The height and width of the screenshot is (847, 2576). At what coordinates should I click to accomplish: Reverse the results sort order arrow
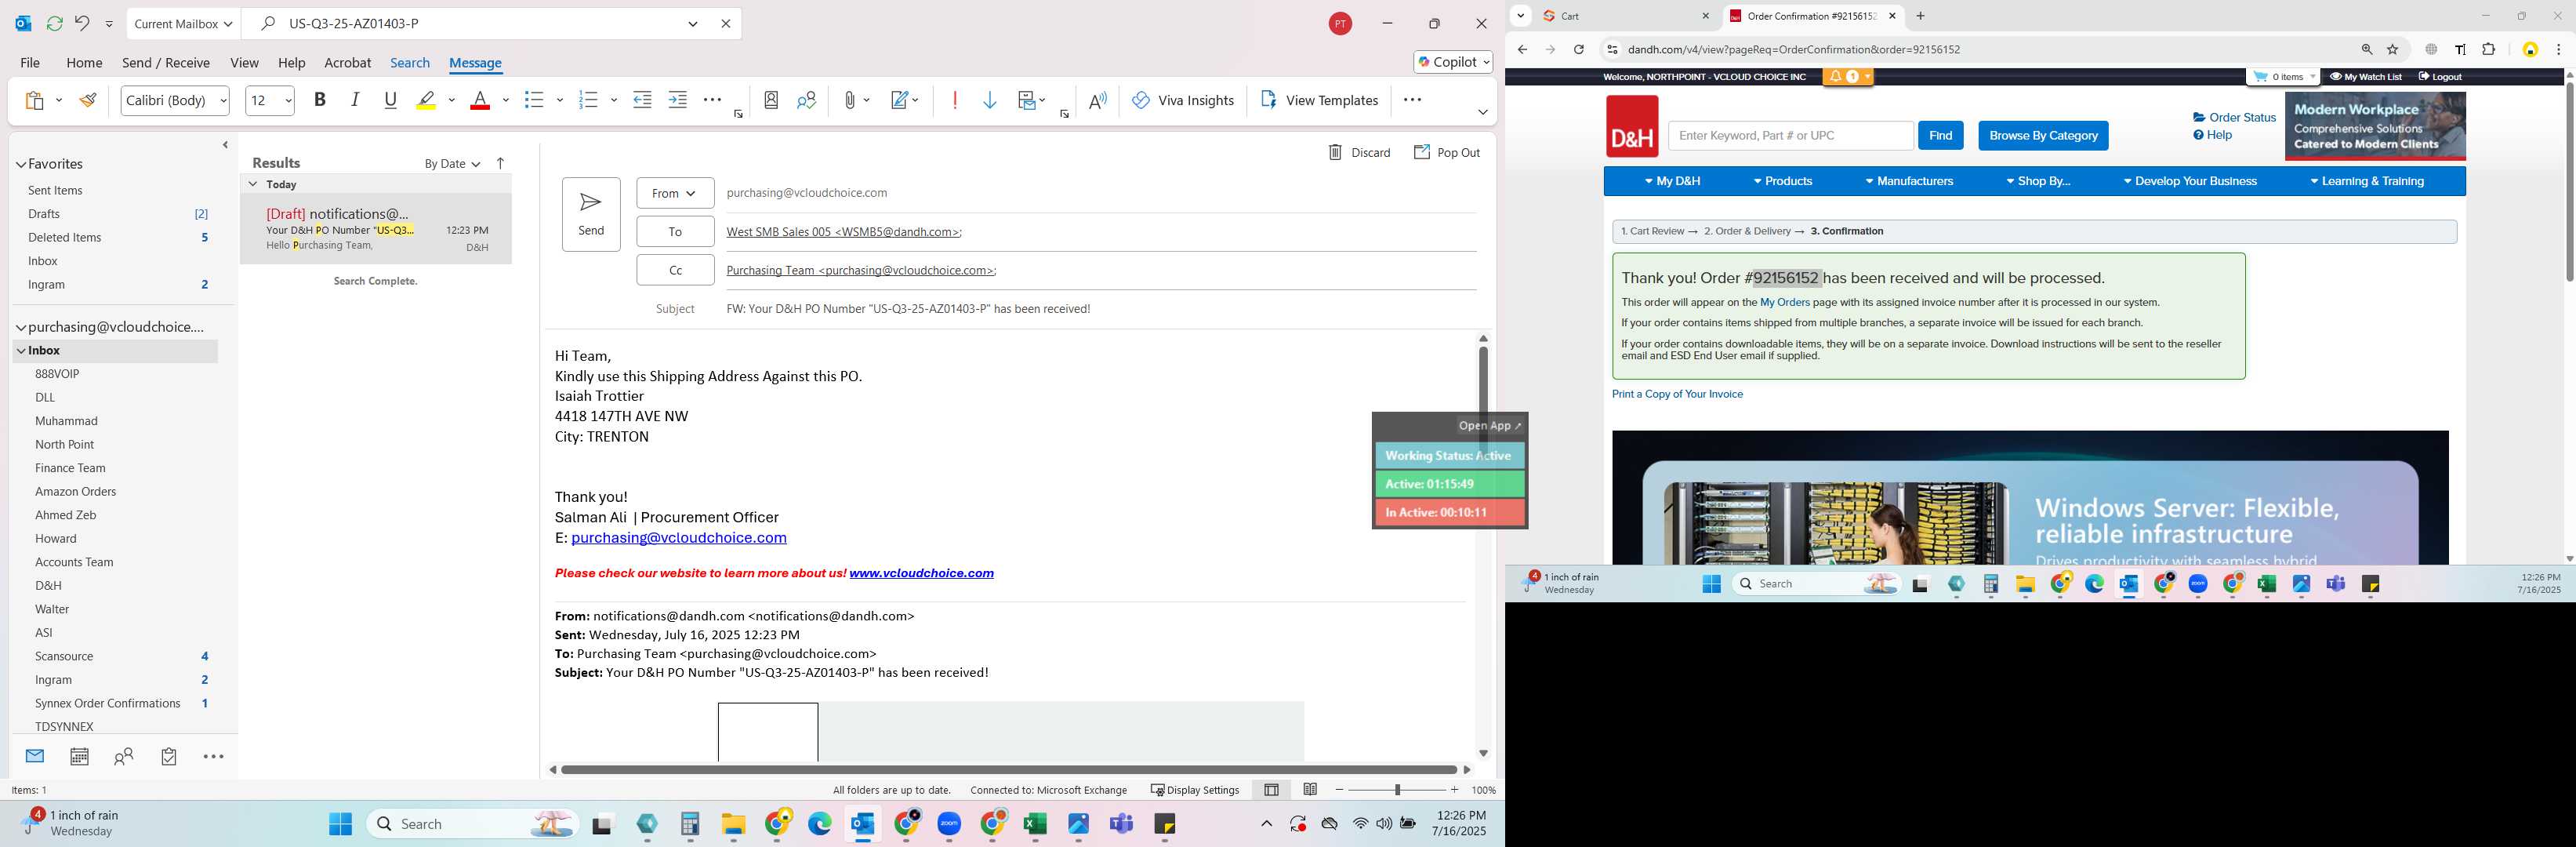500,163
